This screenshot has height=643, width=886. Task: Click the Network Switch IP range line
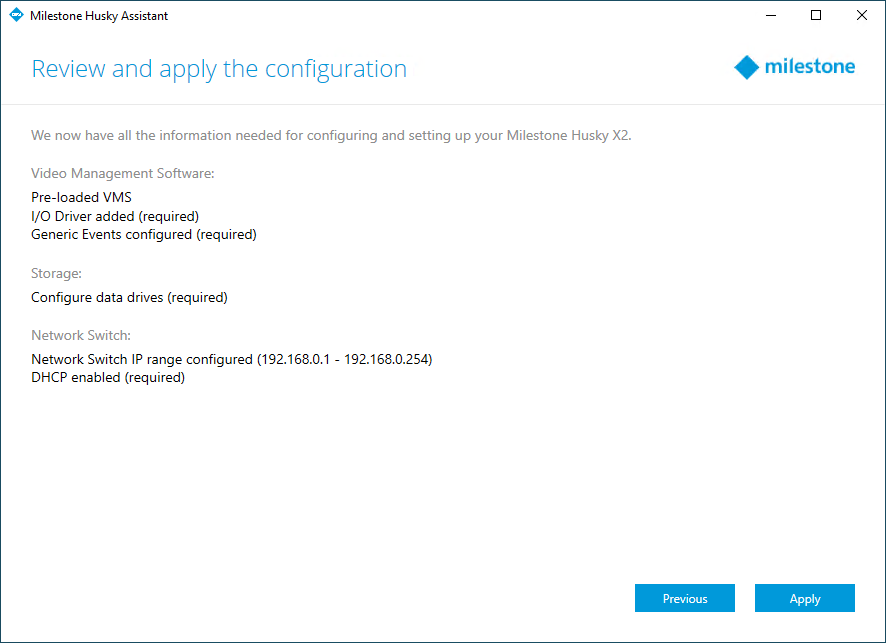point(231,359)
